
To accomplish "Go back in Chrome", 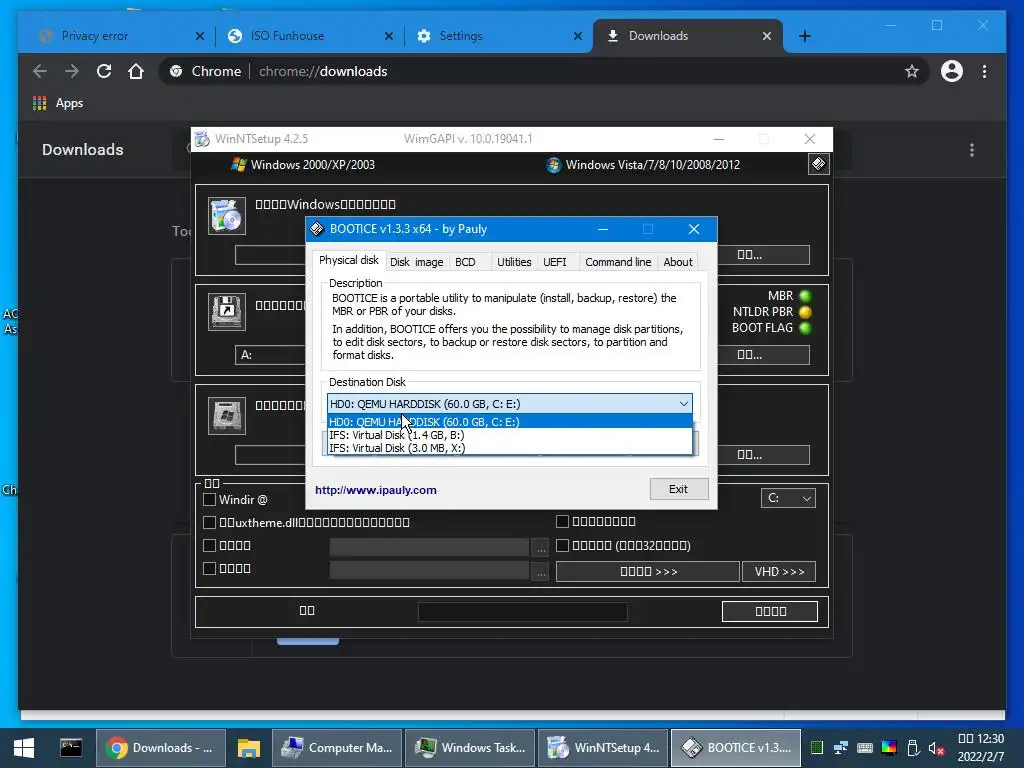I will (40, 71).
